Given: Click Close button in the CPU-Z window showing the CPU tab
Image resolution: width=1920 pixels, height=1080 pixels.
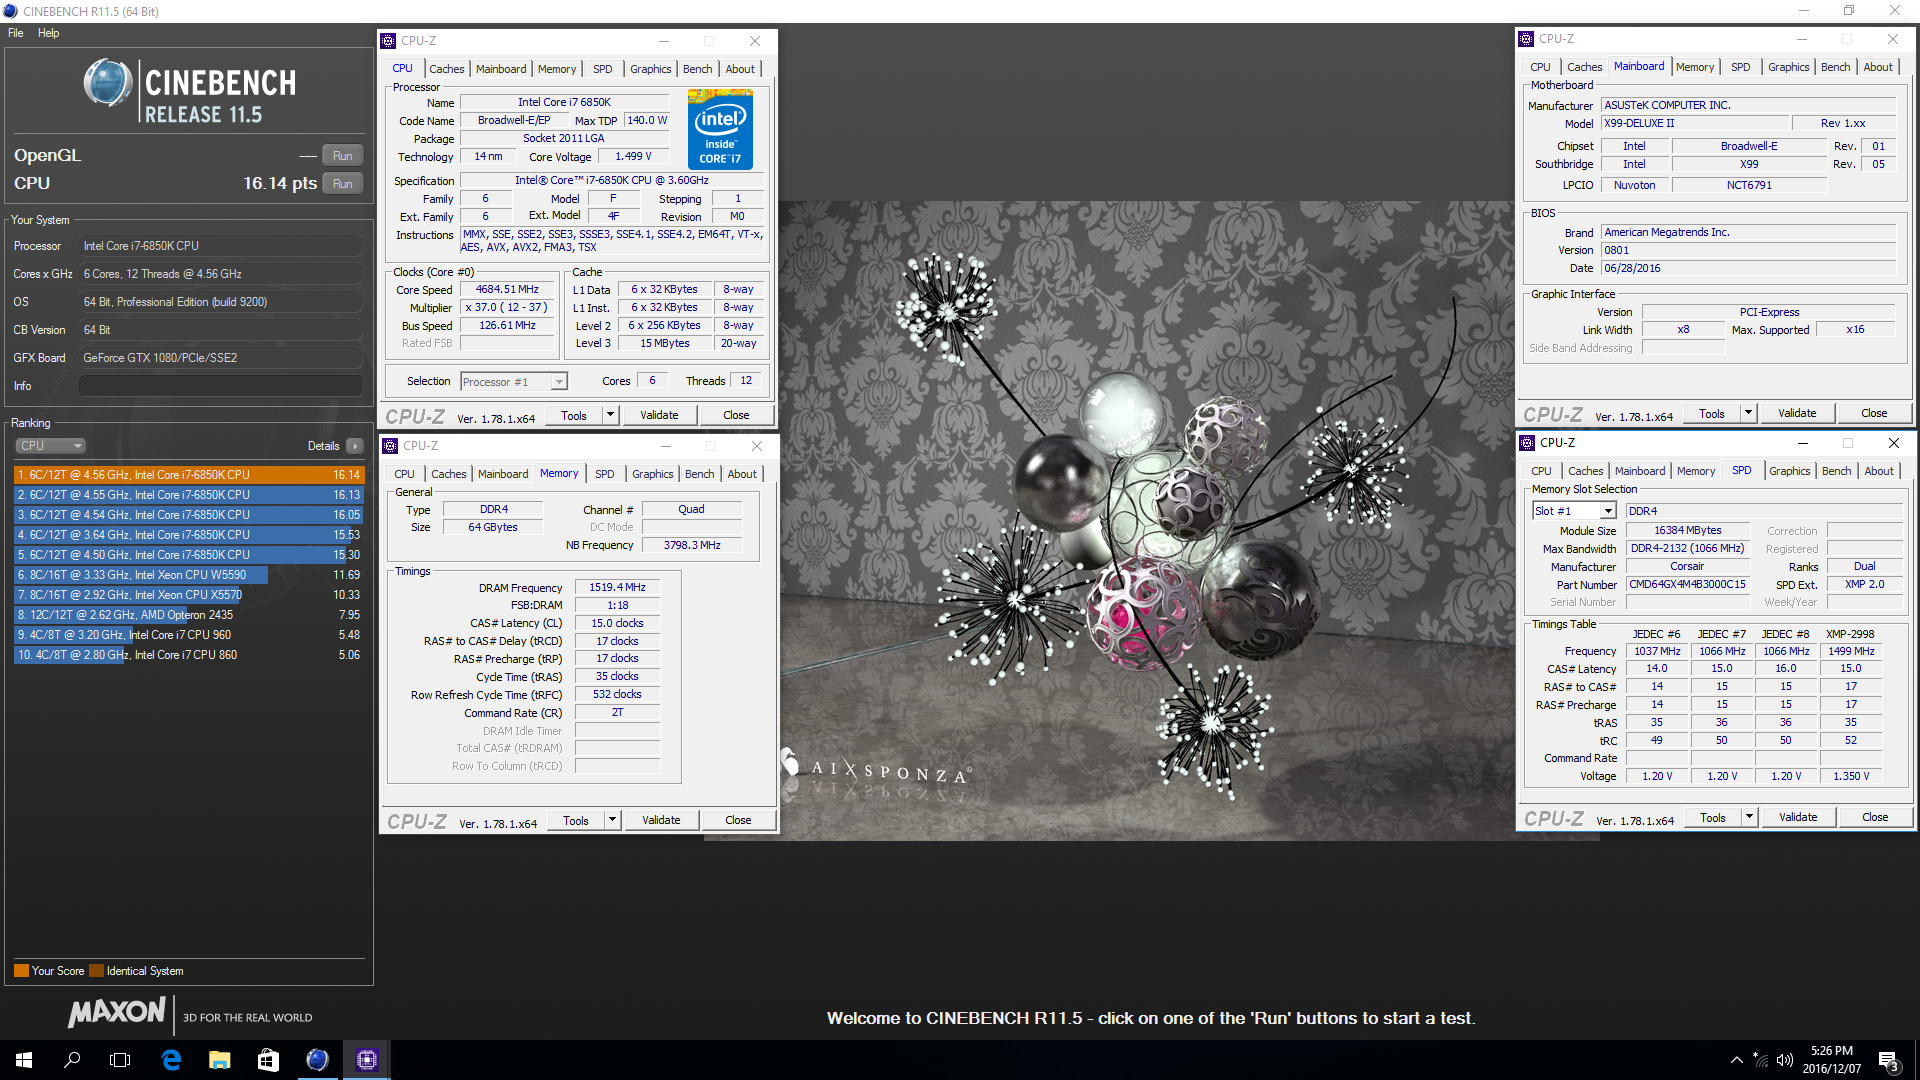Looking at the screenshot, I should tap(737, 415).
